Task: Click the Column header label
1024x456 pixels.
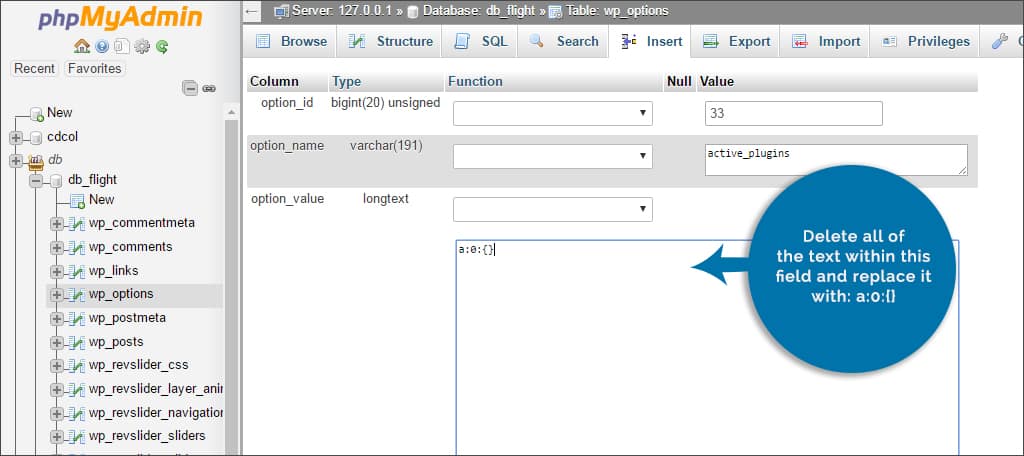Action: [274, 82]
